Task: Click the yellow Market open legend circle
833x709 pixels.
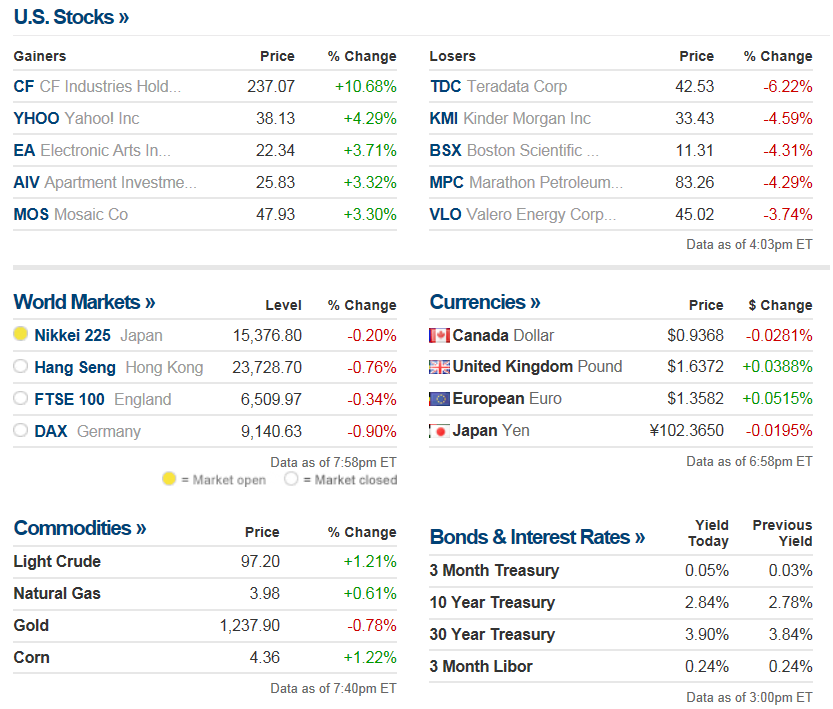Action: [x=169, y=479]
